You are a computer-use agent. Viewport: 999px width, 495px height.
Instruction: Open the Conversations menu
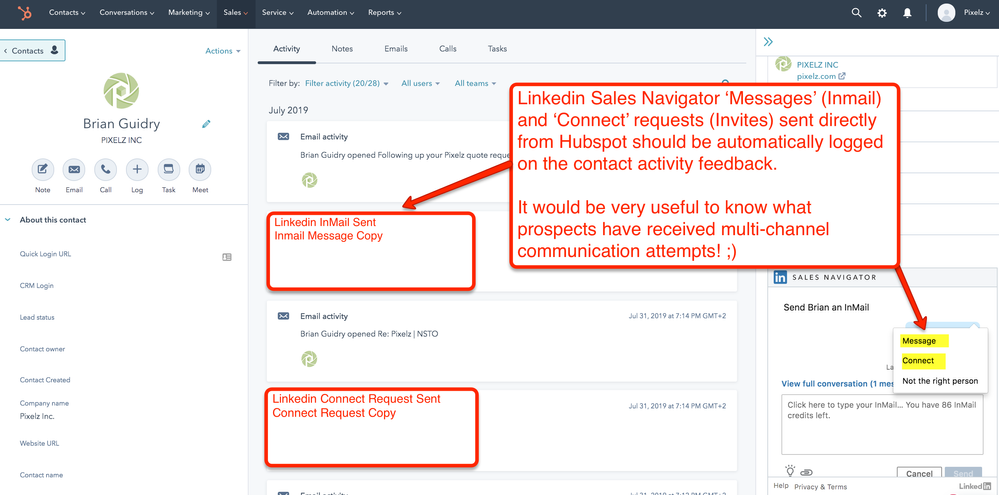127,13
